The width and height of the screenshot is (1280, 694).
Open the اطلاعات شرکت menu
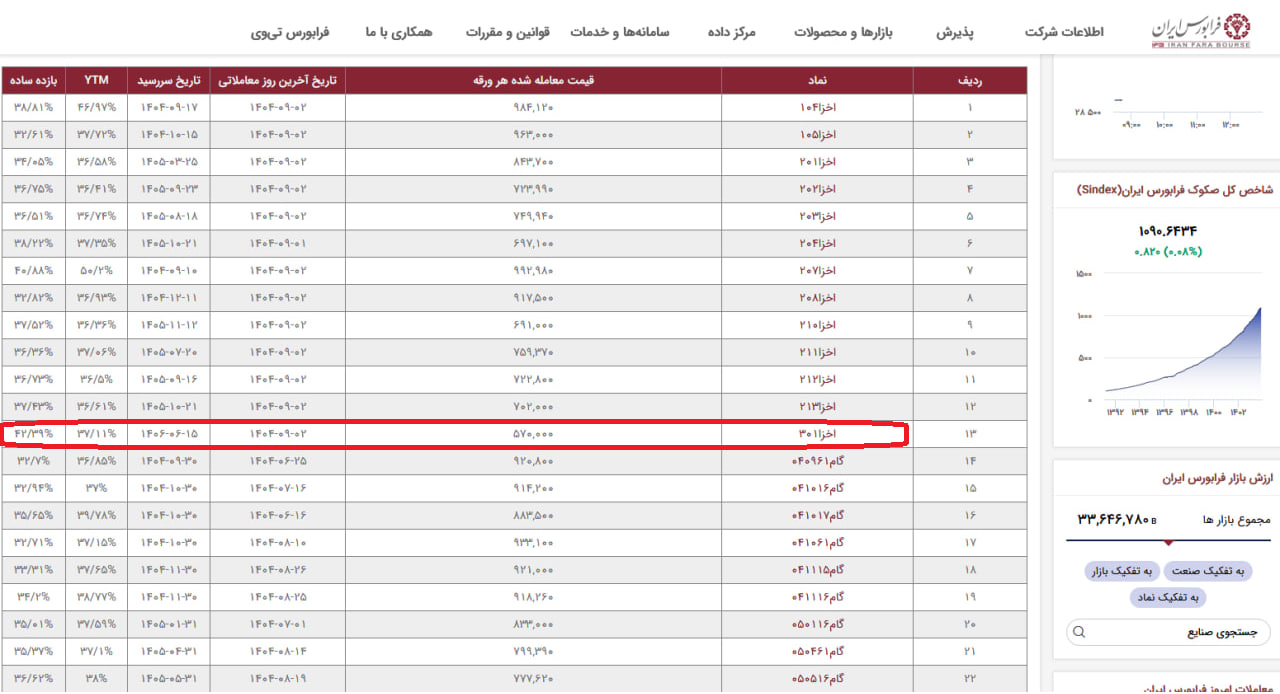click(x=1064, y=32)
